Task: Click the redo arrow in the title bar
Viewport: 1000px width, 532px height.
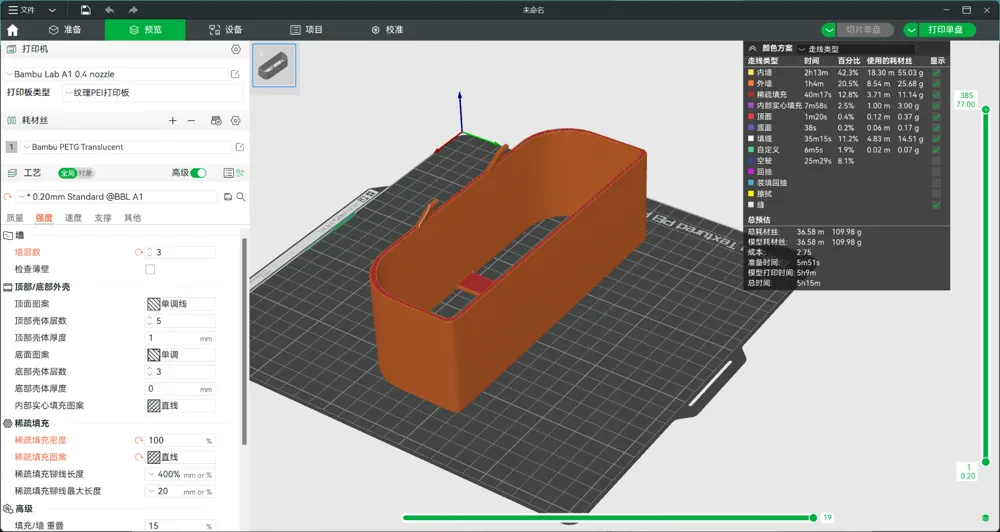Action: pyautogui.click(x=133, y=10)
